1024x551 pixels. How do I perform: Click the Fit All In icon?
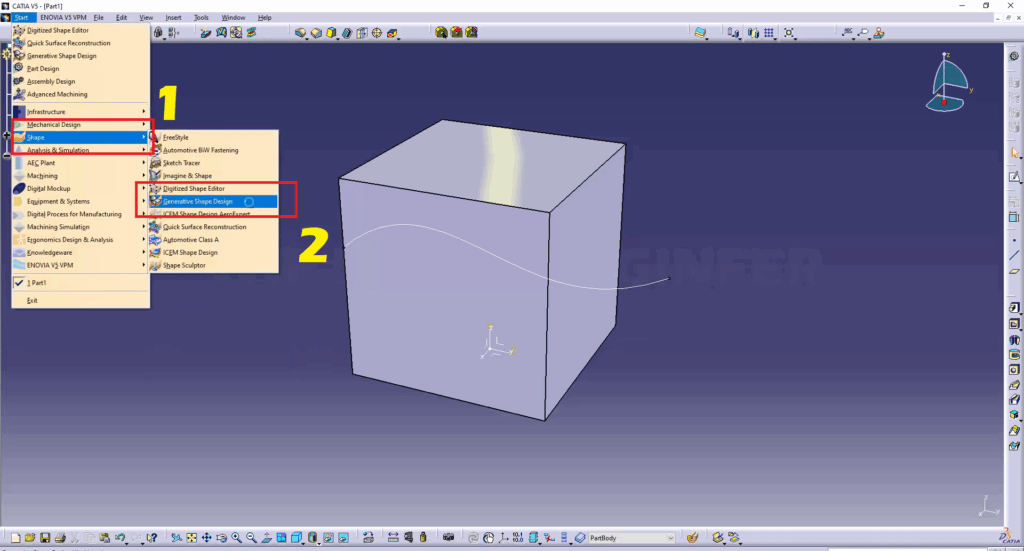coord(191,538)
